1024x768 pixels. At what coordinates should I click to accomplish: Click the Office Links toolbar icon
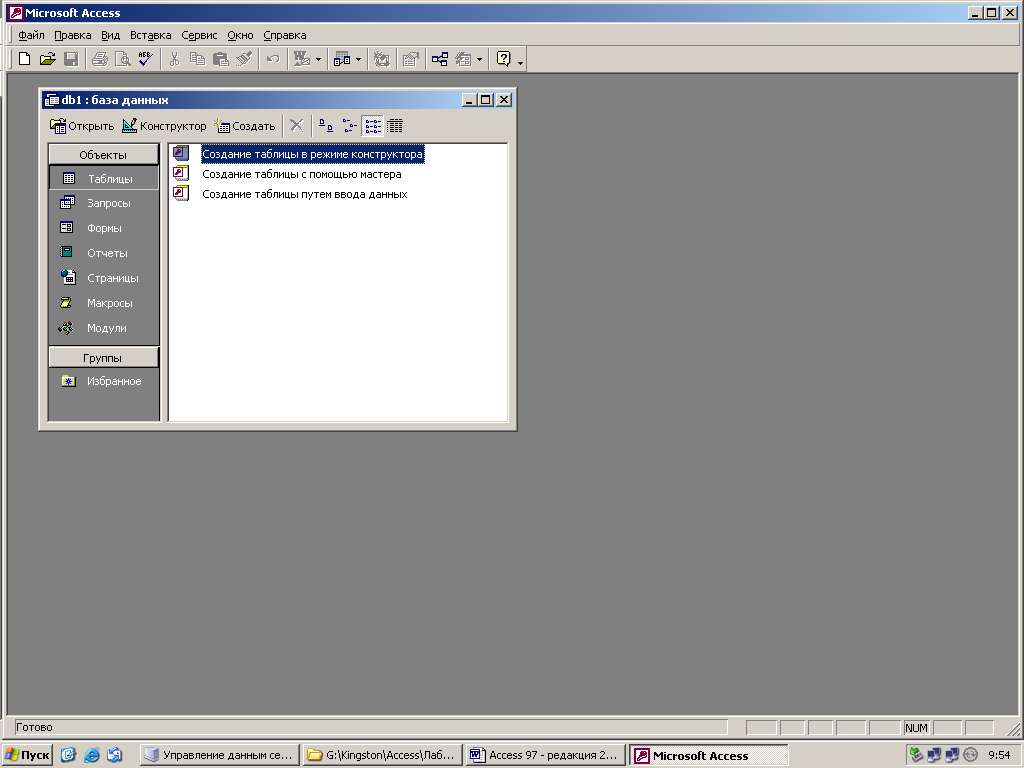click(x=302, y=59)
